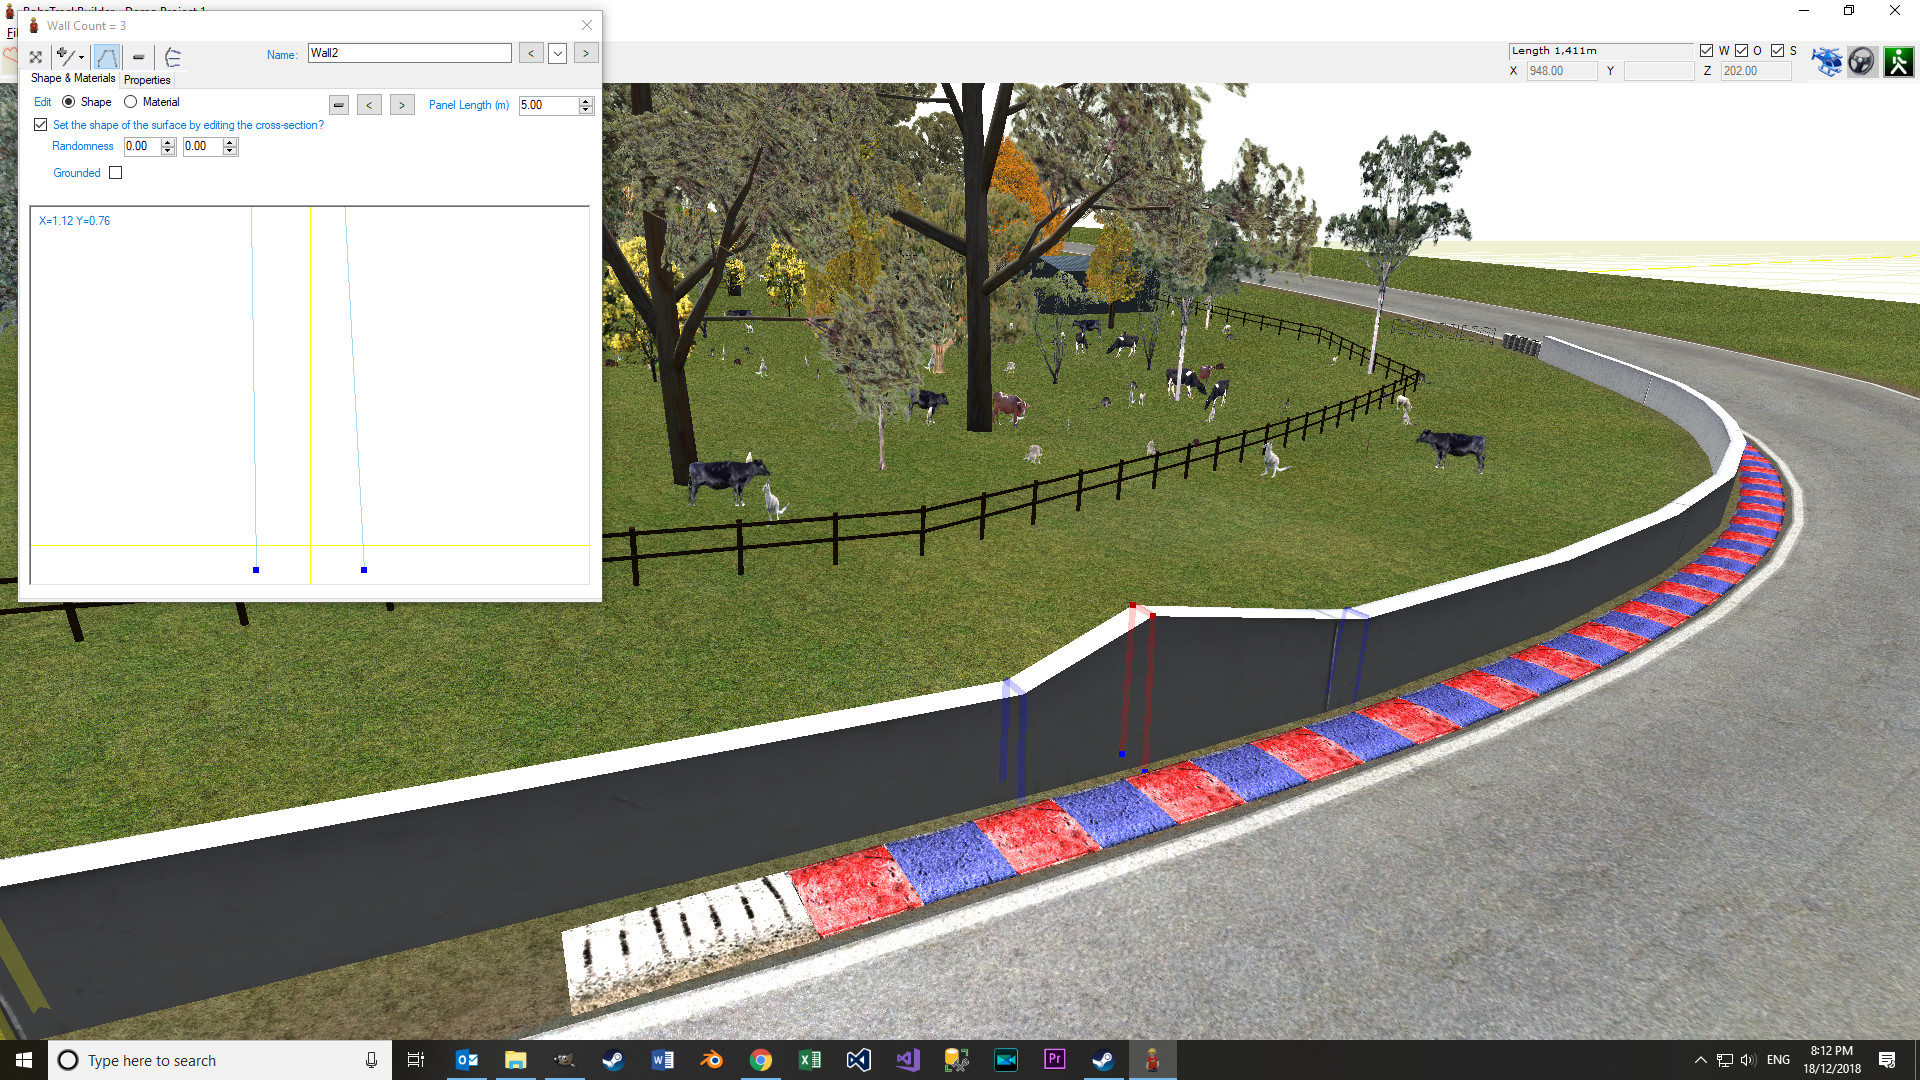Select the Shape & Materials tab
This screenshot has height=1080, width=1920.
(x=71, y=77)
